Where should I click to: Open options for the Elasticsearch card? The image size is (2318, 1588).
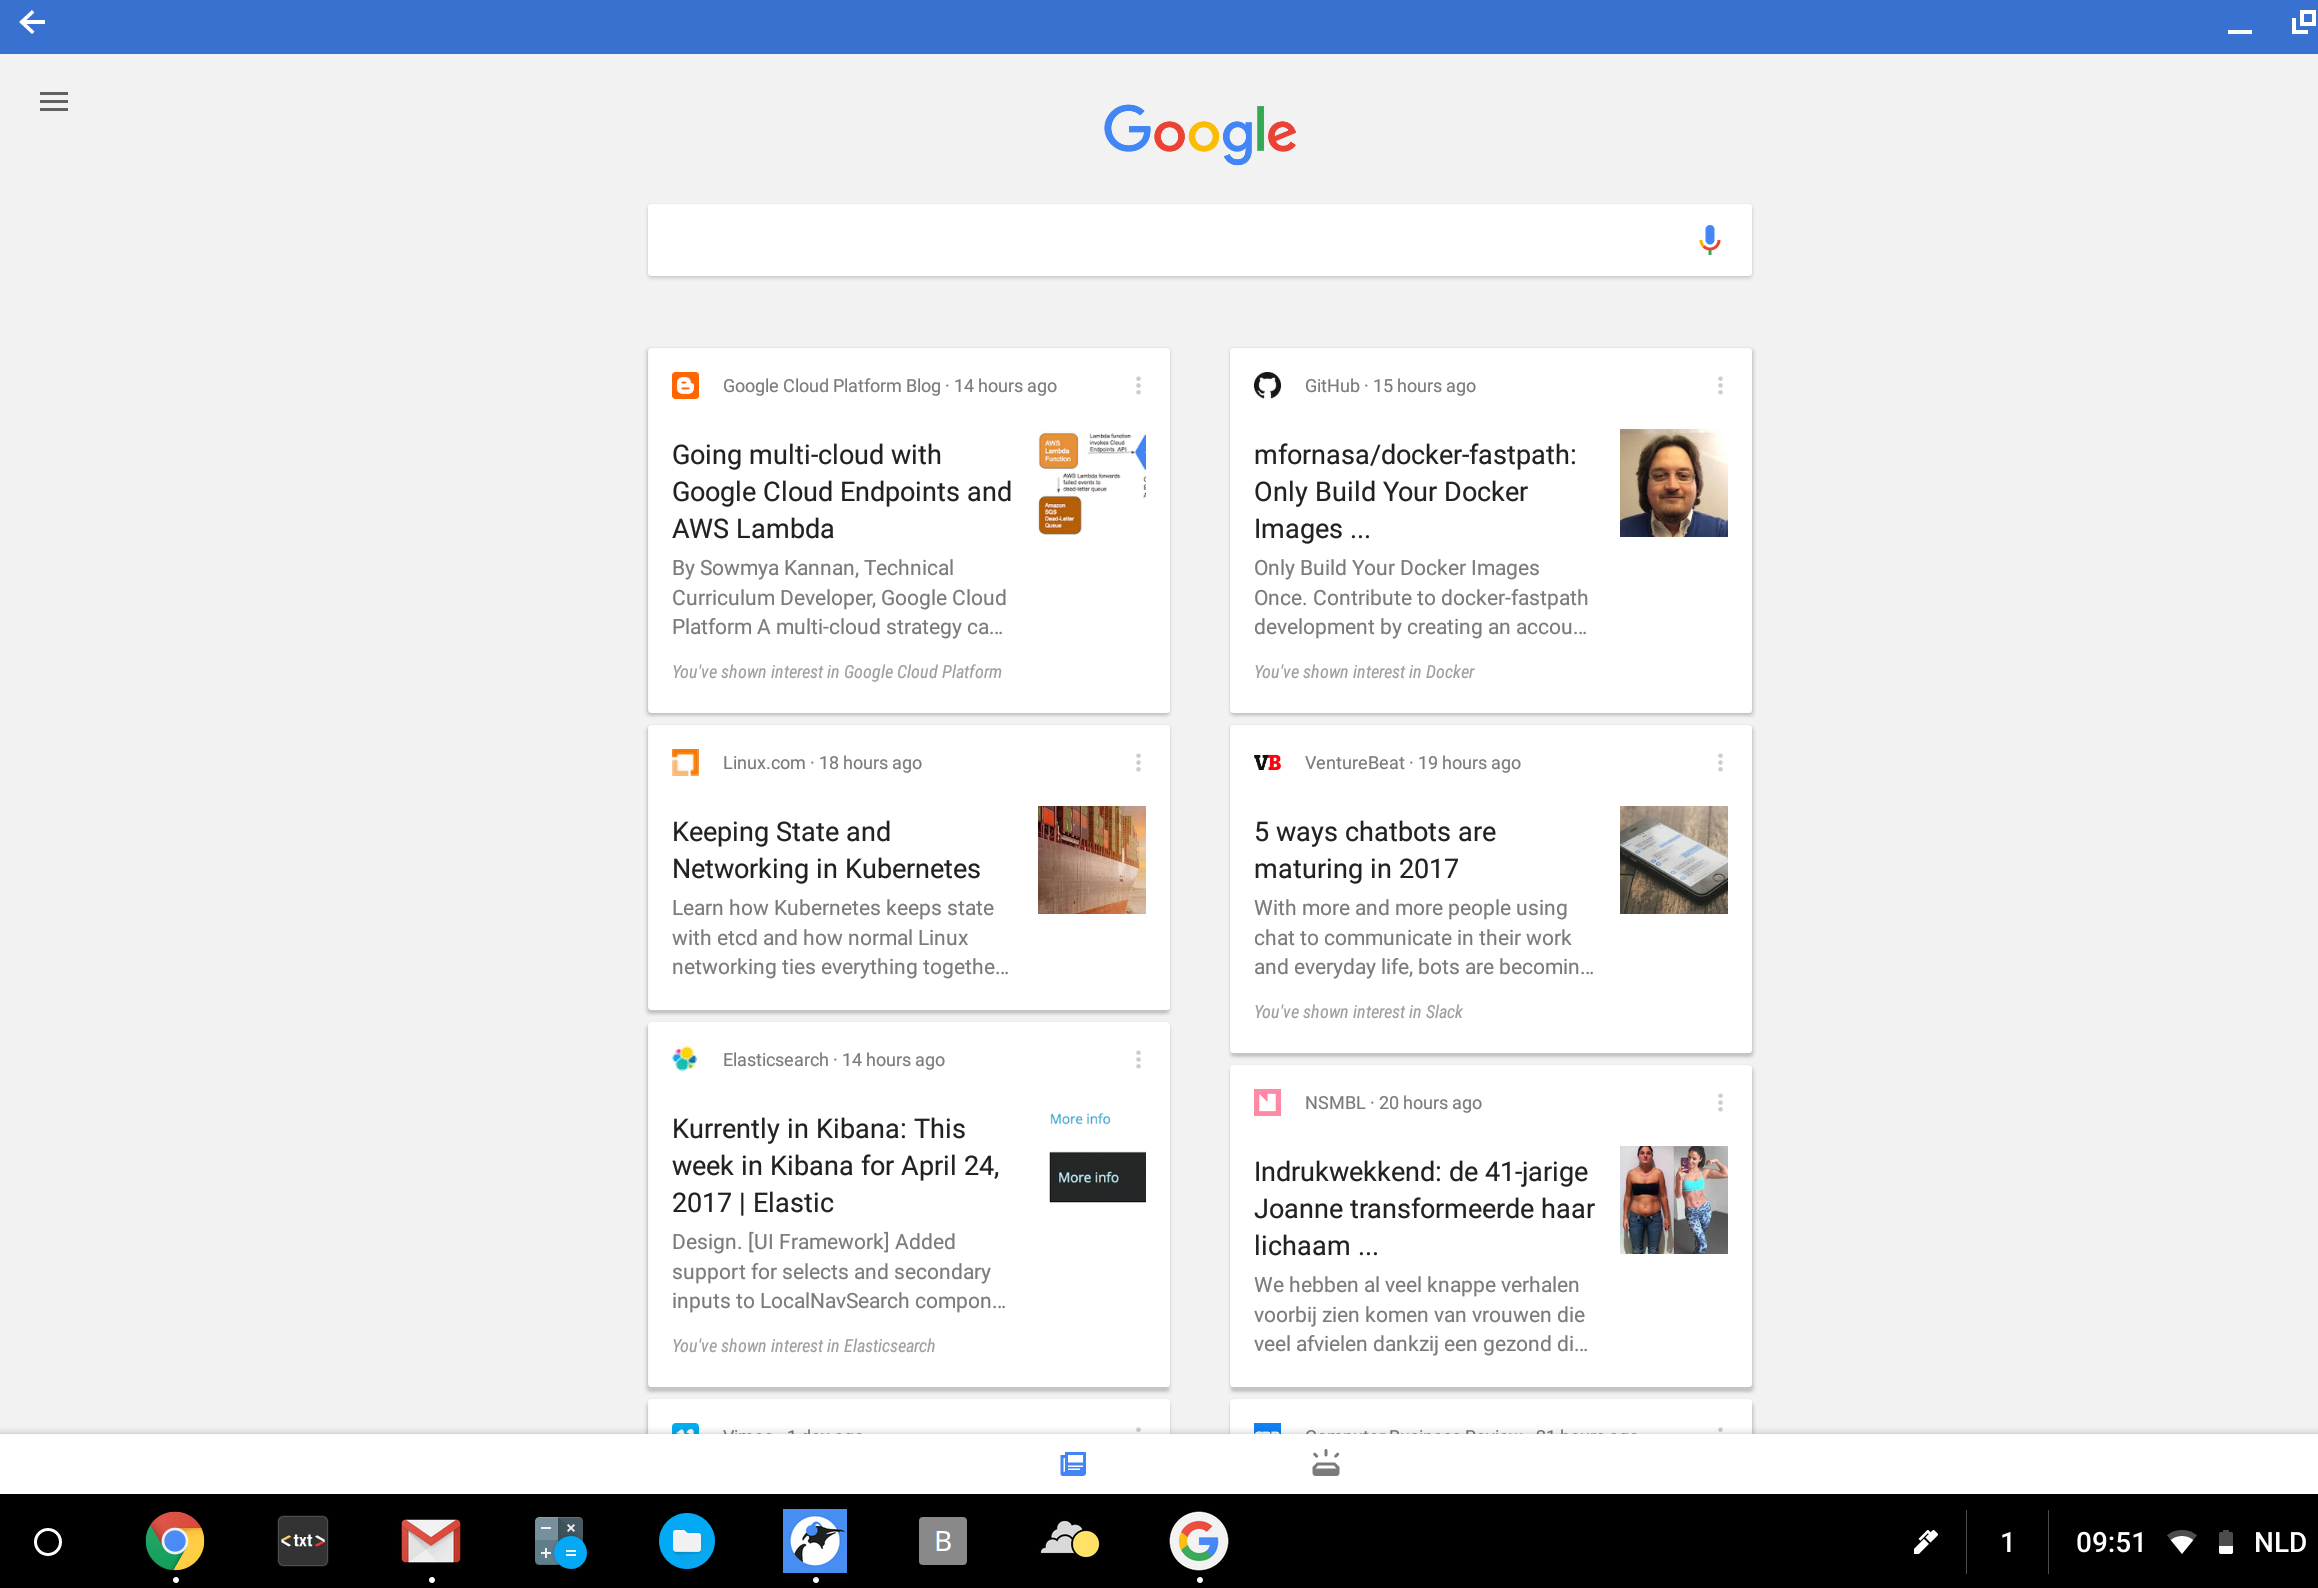(x=1138, y=1060)
